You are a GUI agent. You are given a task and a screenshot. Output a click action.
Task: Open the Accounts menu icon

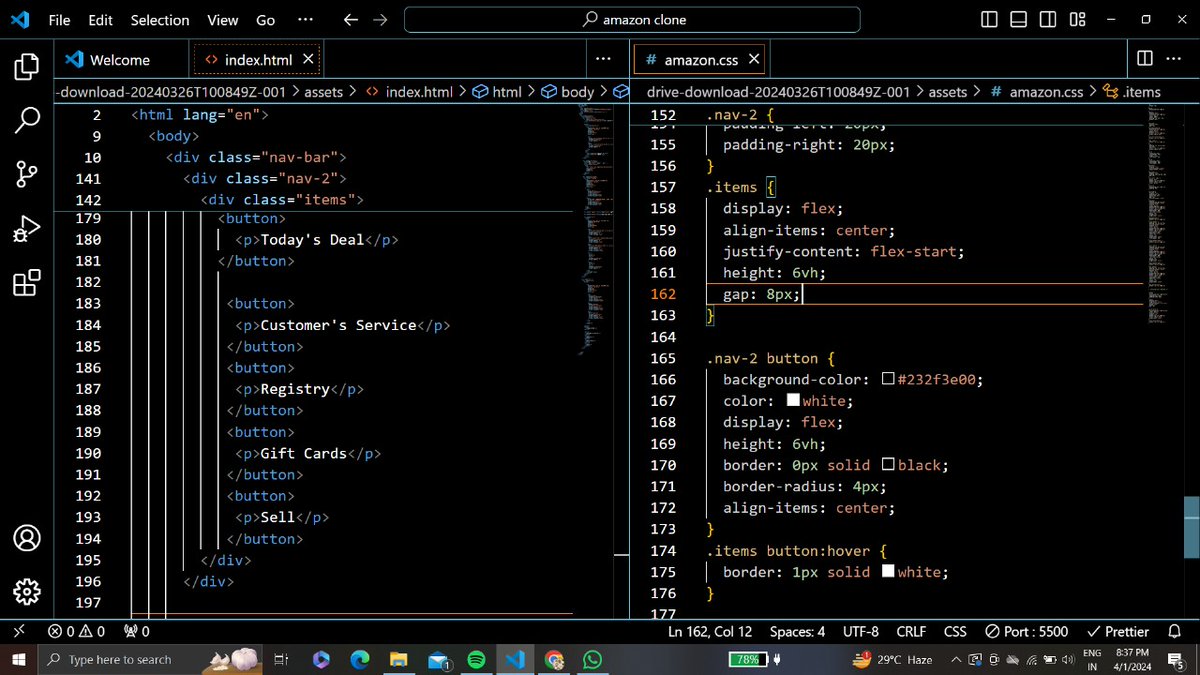point(27,538)
